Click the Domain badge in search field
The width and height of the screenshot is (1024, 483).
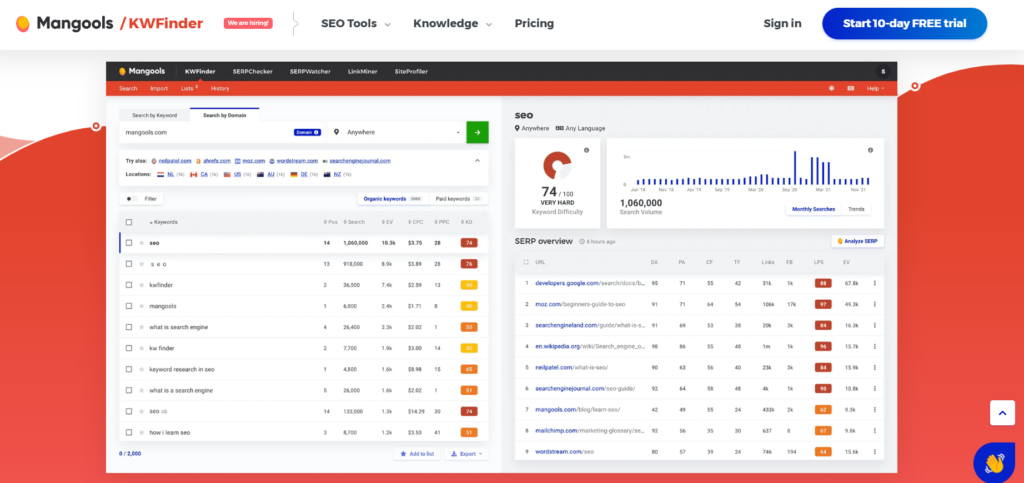(x=307, y=132)
